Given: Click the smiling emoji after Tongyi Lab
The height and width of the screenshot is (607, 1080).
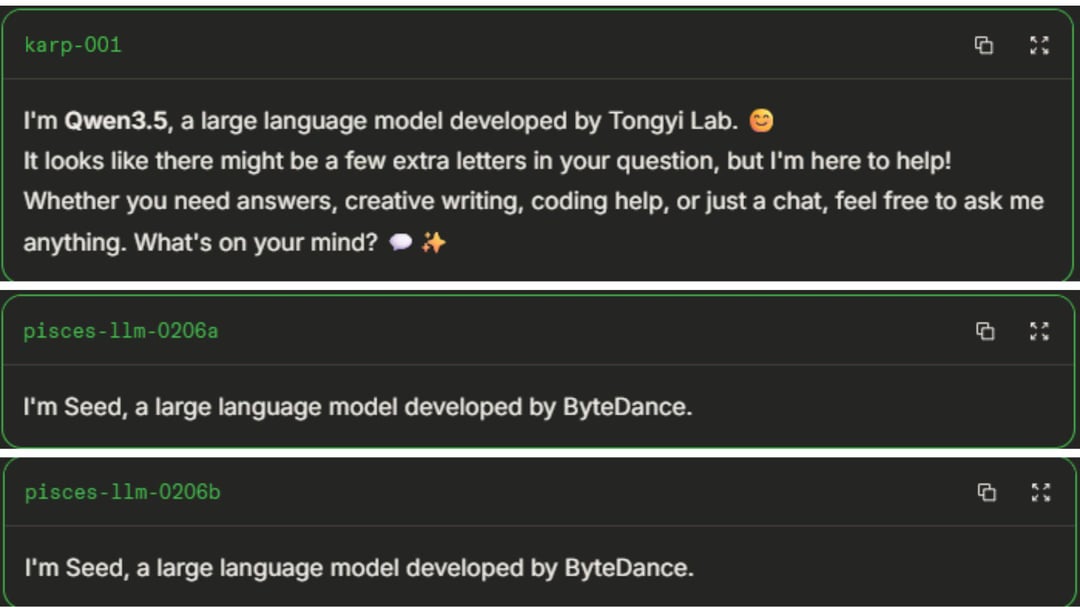Looking at the screenshot, I should tap(761, 122).
